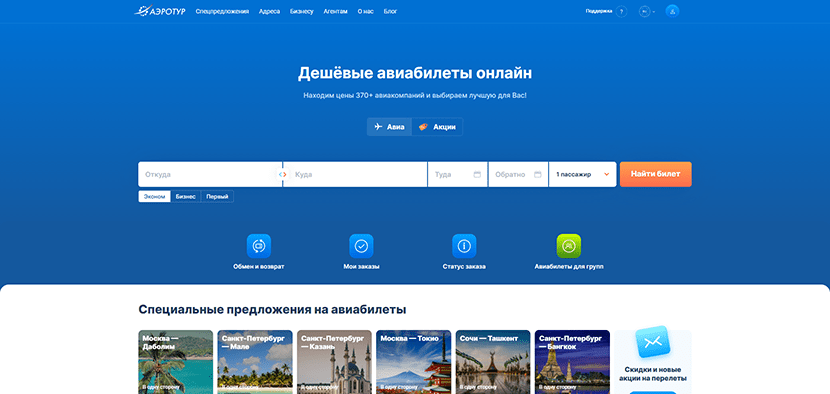This screenshot has height=394, width=830.
Task: Click the Мои заказы checkmark icon
Action: 362,246
